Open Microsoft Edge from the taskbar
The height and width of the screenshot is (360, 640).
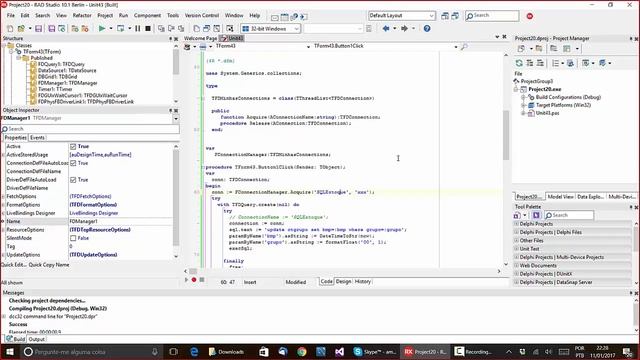tap(194, 351)
